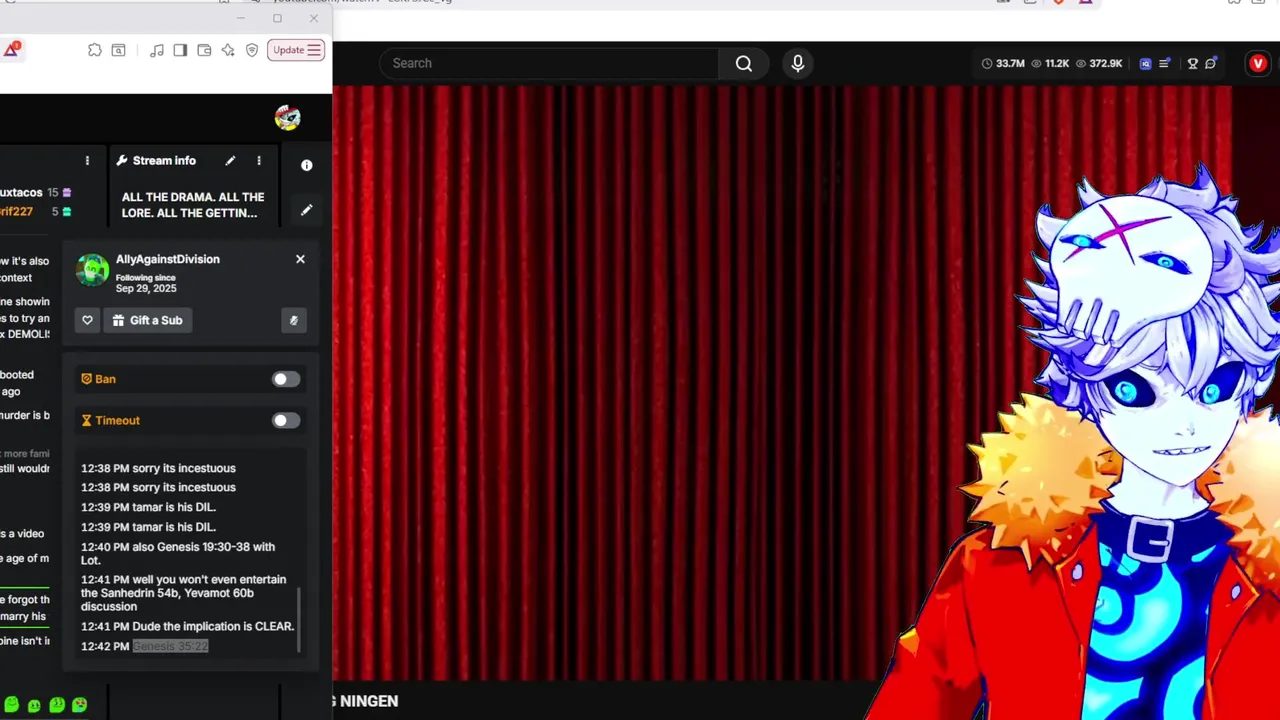
Task: Open the red V account avatar
Action: (1258, 63)
